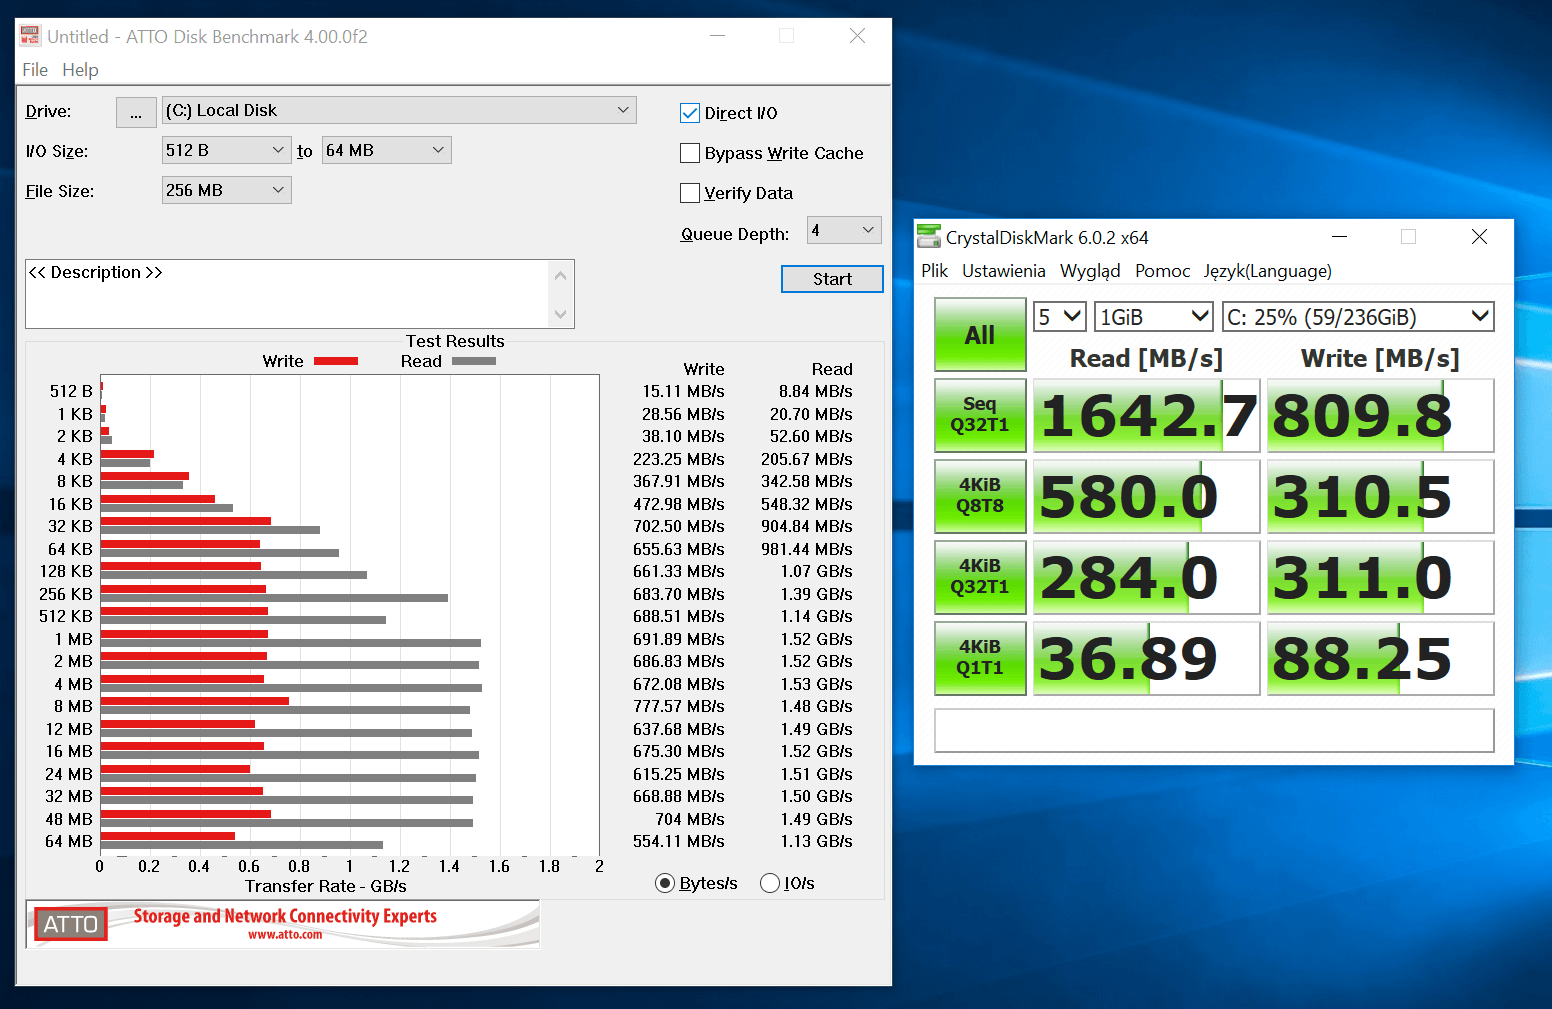This screenshot has width=1552, height=1009.
Task: Click the Write [MB/s] column header
Action: tap(1380, 358)
